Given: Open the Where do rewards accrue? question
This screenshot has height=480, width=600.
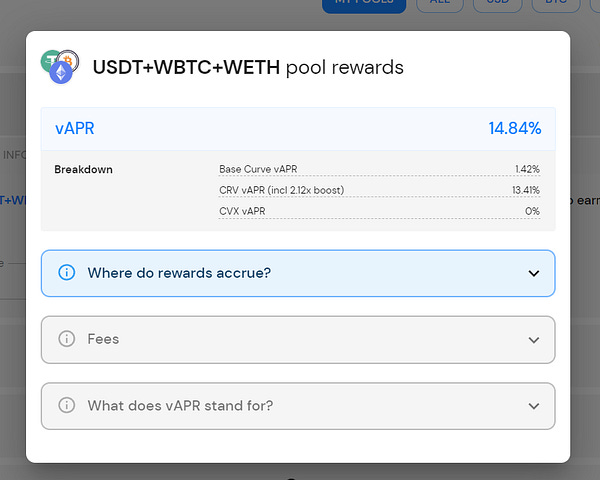Looking at the screenshot, I should click(179, 273).
